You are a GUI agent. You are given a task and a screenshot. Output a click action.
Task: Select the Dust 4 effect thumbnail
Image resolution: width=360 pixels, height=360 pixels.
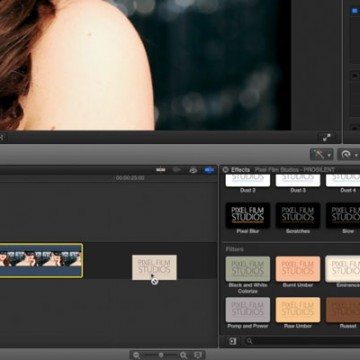(x=343, y=180)
